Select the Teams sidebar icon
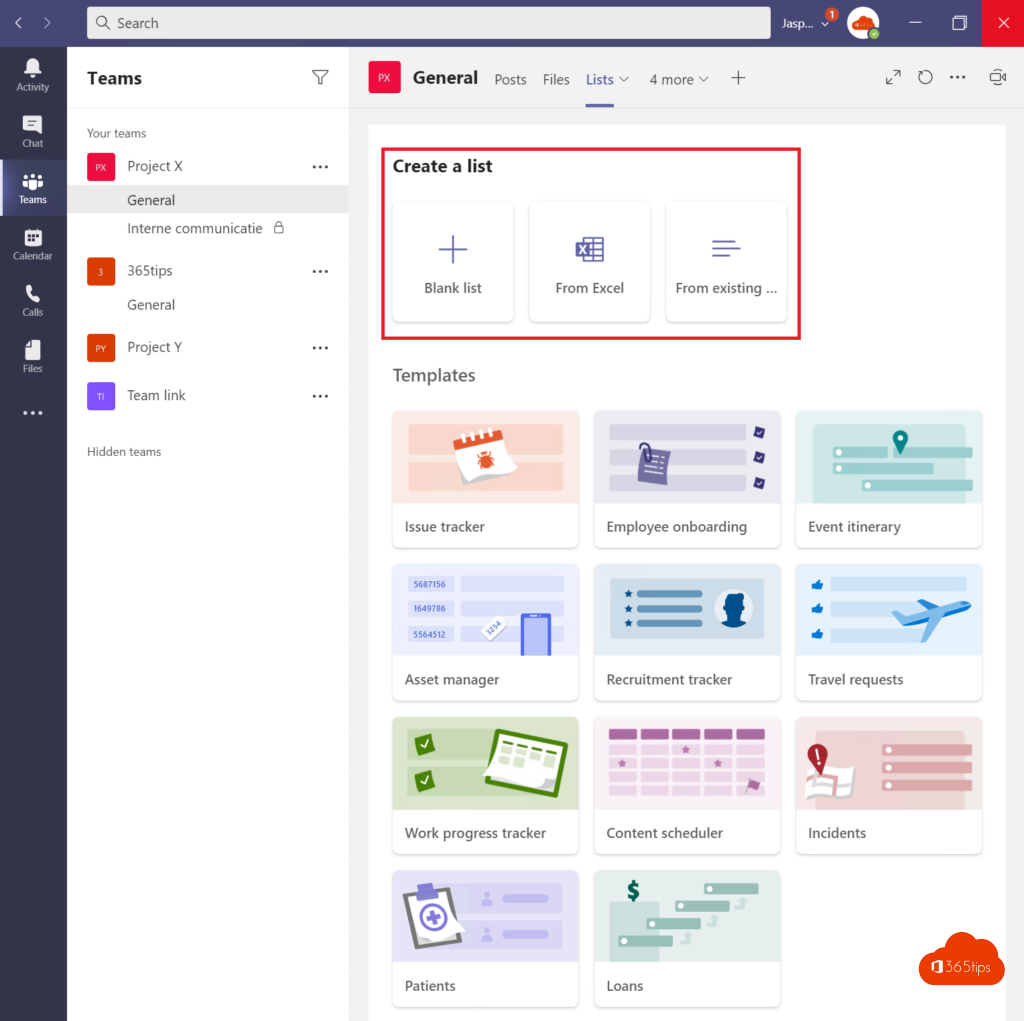This screenshot has width=1024, height=1021. pos(33,188)
